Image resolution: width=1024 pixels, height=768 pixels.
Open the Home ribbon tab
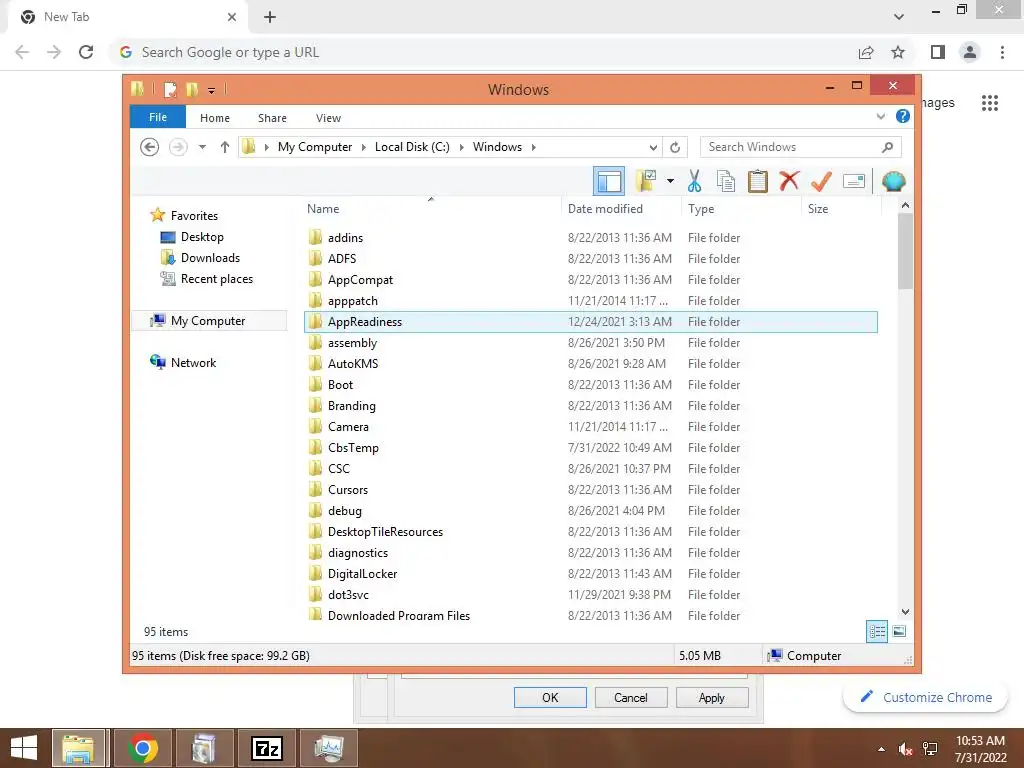[215, 118]
